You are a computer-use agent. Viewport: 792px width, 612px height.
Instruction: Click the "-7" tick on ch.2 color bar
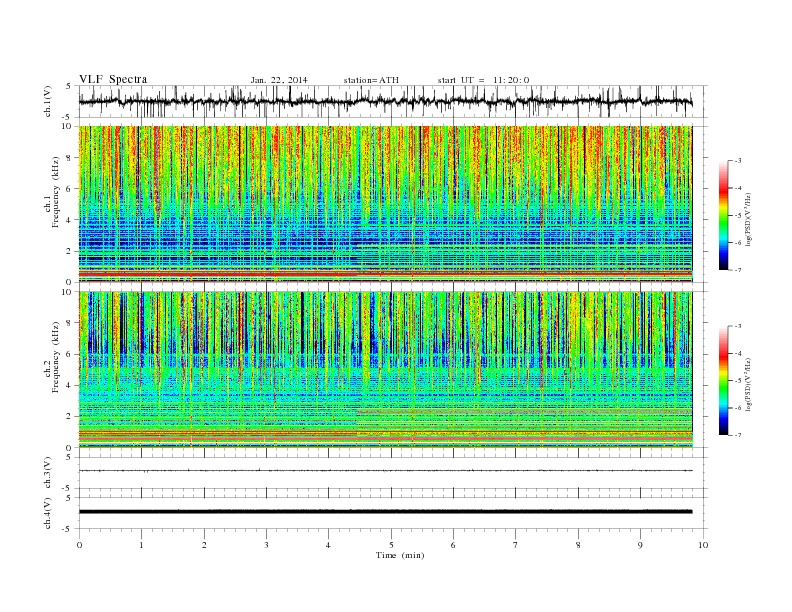click(x=737, y=435)
